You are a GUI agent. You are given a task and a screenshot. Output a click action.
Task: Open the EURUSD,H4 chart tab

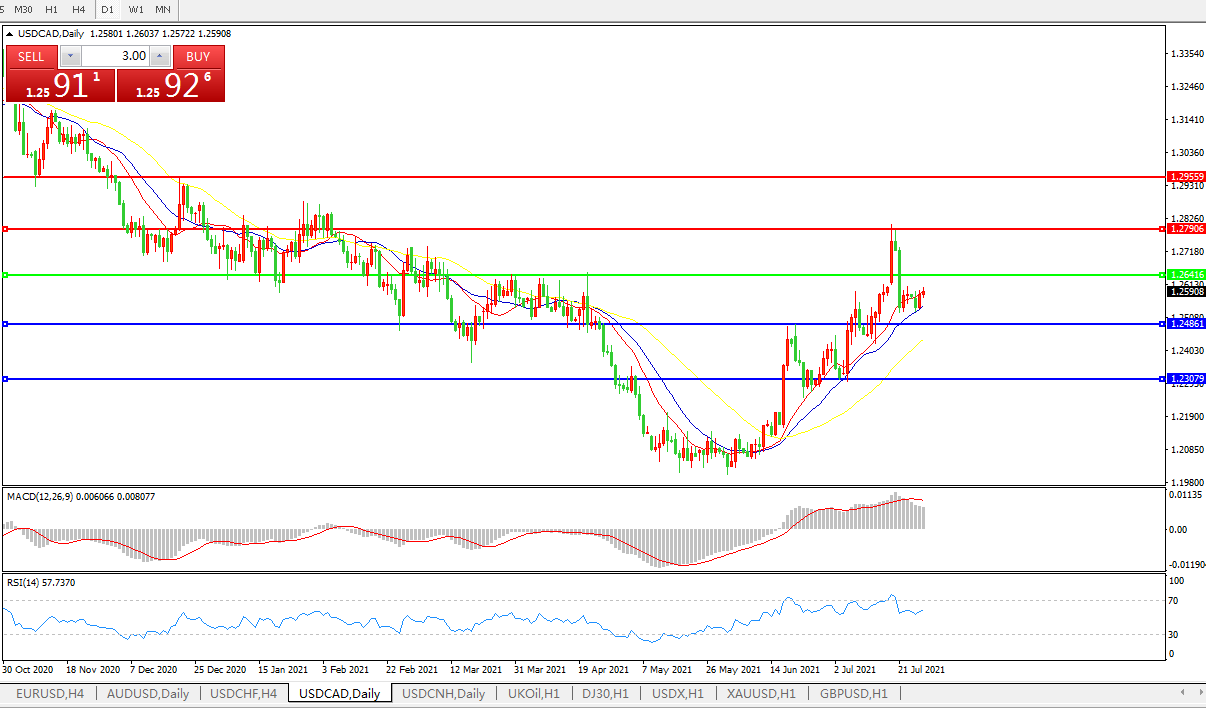pos(49,693)
